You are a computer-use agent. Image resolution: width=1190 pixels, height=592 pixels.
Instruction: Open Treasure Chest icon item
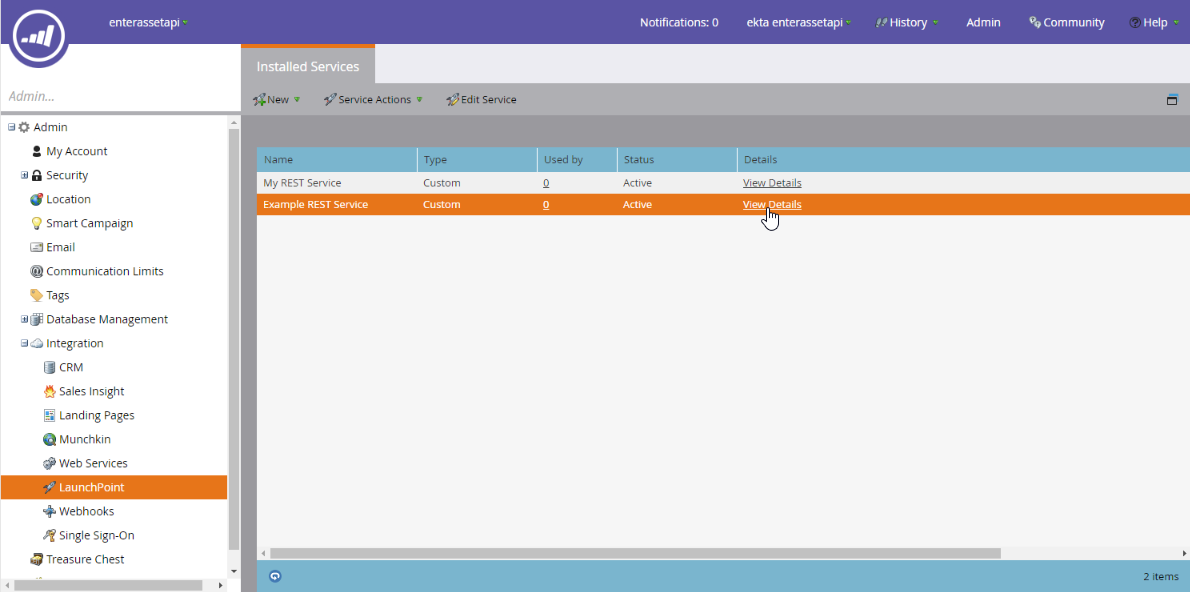(37, 559)
